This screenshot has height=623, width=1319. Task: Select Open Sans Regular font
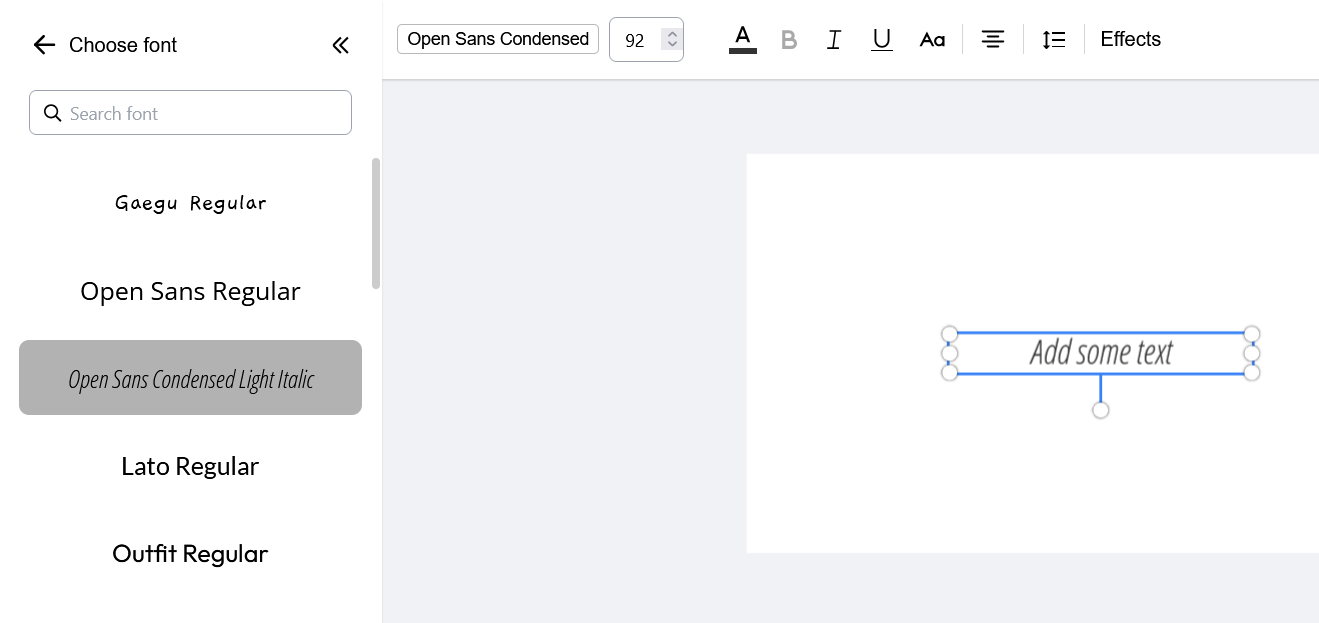pyautogui.click(x=190, y=291)
